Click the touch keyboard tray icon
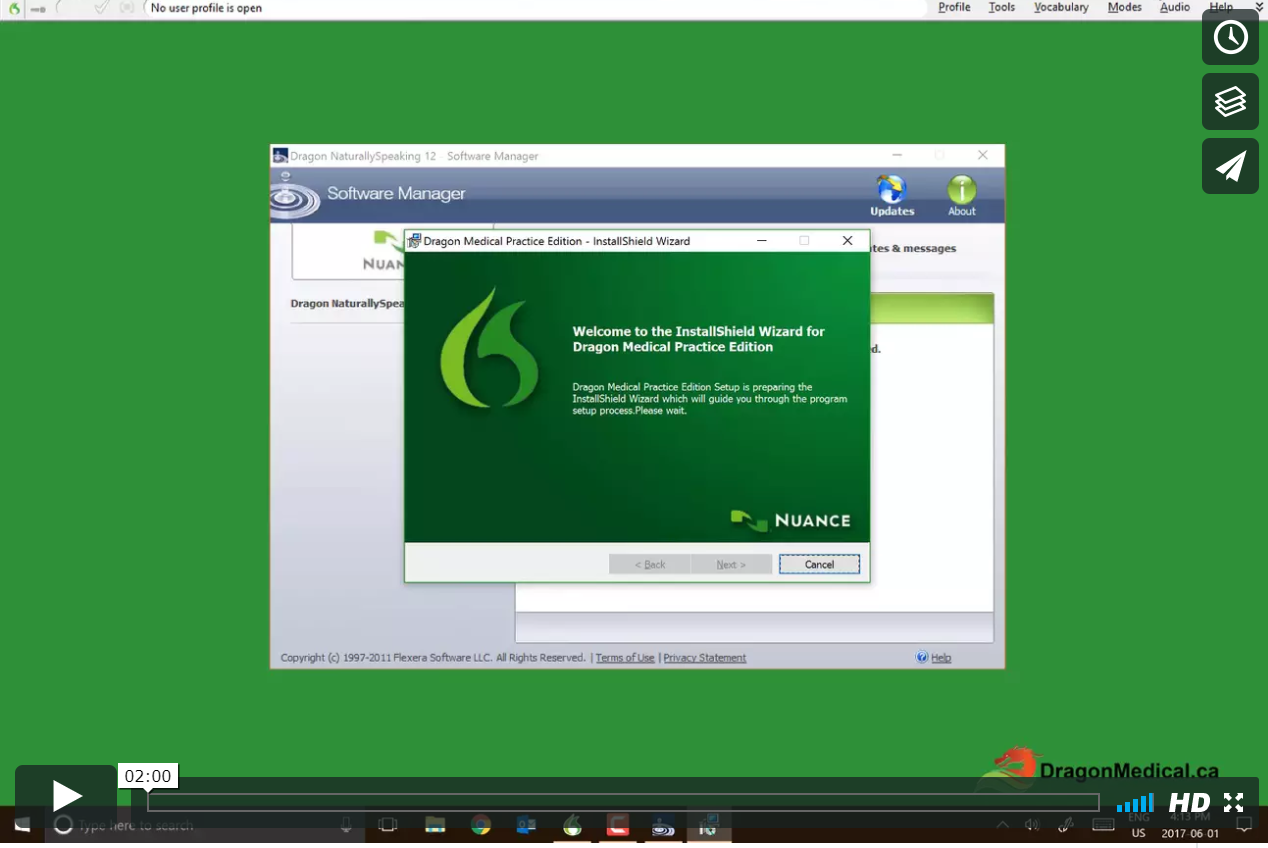 (1104, 825)
